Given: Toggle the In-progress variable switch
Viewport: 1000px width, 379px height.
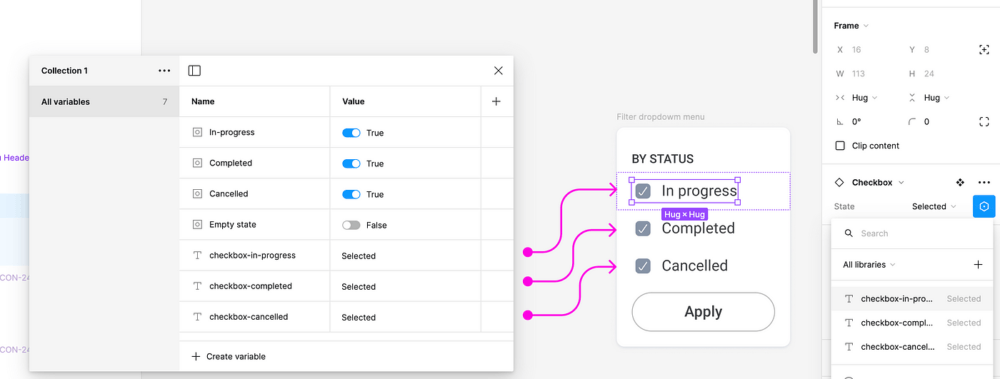Looking at the screenshot, I should (351, 133).
